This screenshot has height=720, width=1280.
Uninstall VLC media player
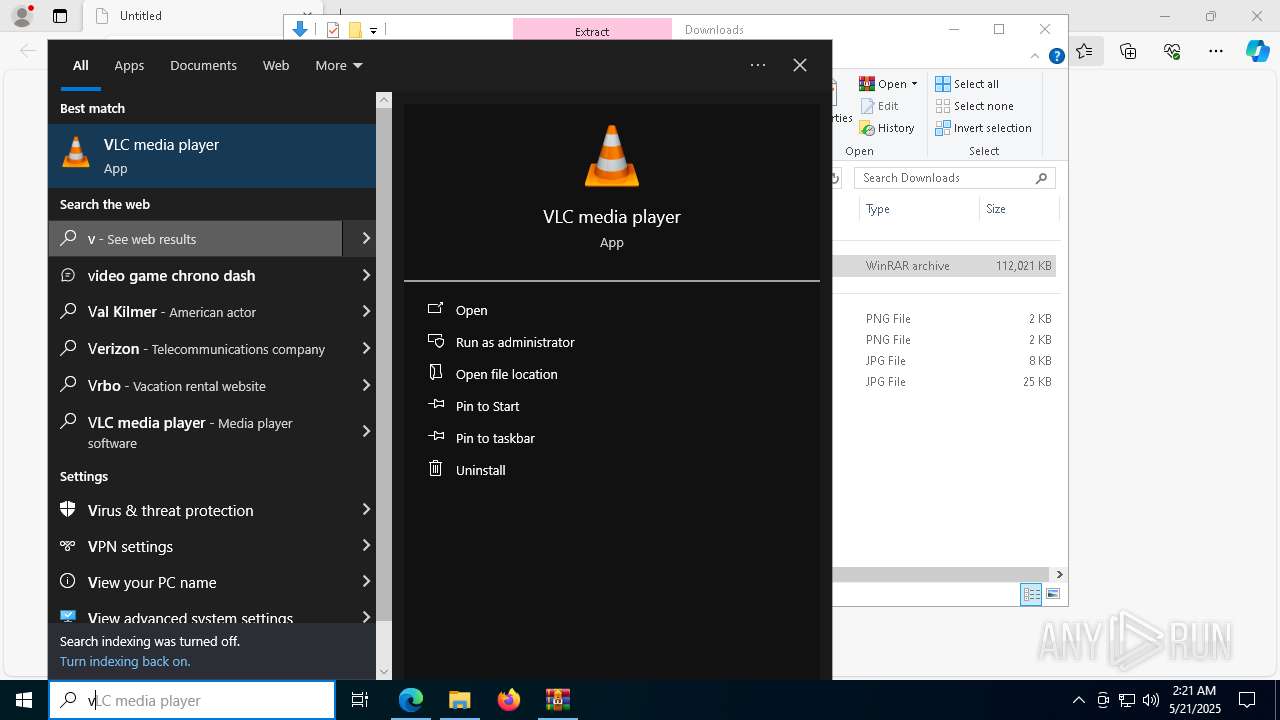coord(480,470)
